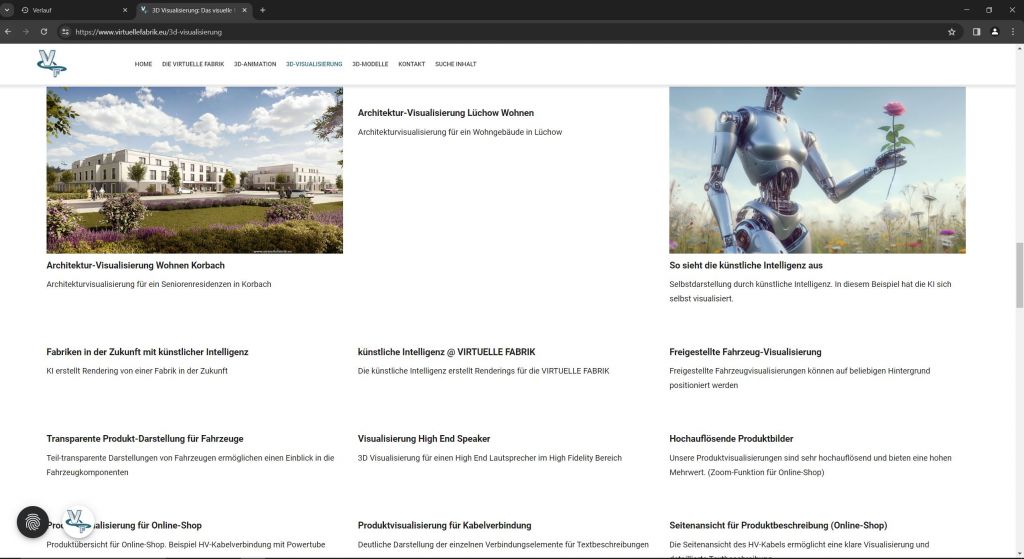Click the Virtuelle Fabrik logo in header

point(51,63)
